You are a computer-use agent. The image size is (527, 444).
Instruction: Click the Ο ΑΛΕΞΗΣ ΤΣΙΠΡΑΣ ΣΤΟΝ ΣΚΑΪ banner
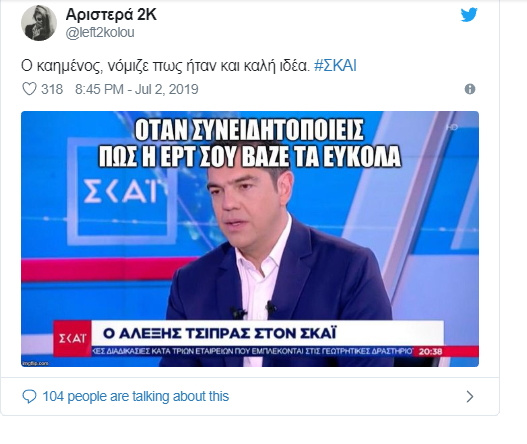tap(219, 333)
